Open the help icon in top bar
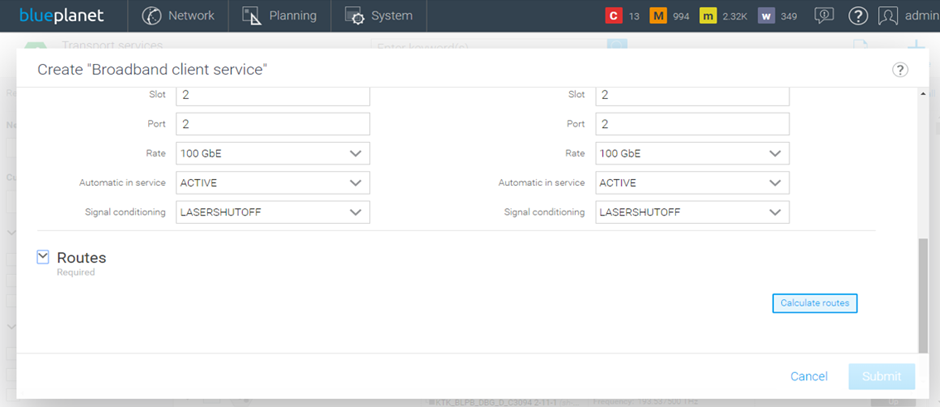 [858, 16]
